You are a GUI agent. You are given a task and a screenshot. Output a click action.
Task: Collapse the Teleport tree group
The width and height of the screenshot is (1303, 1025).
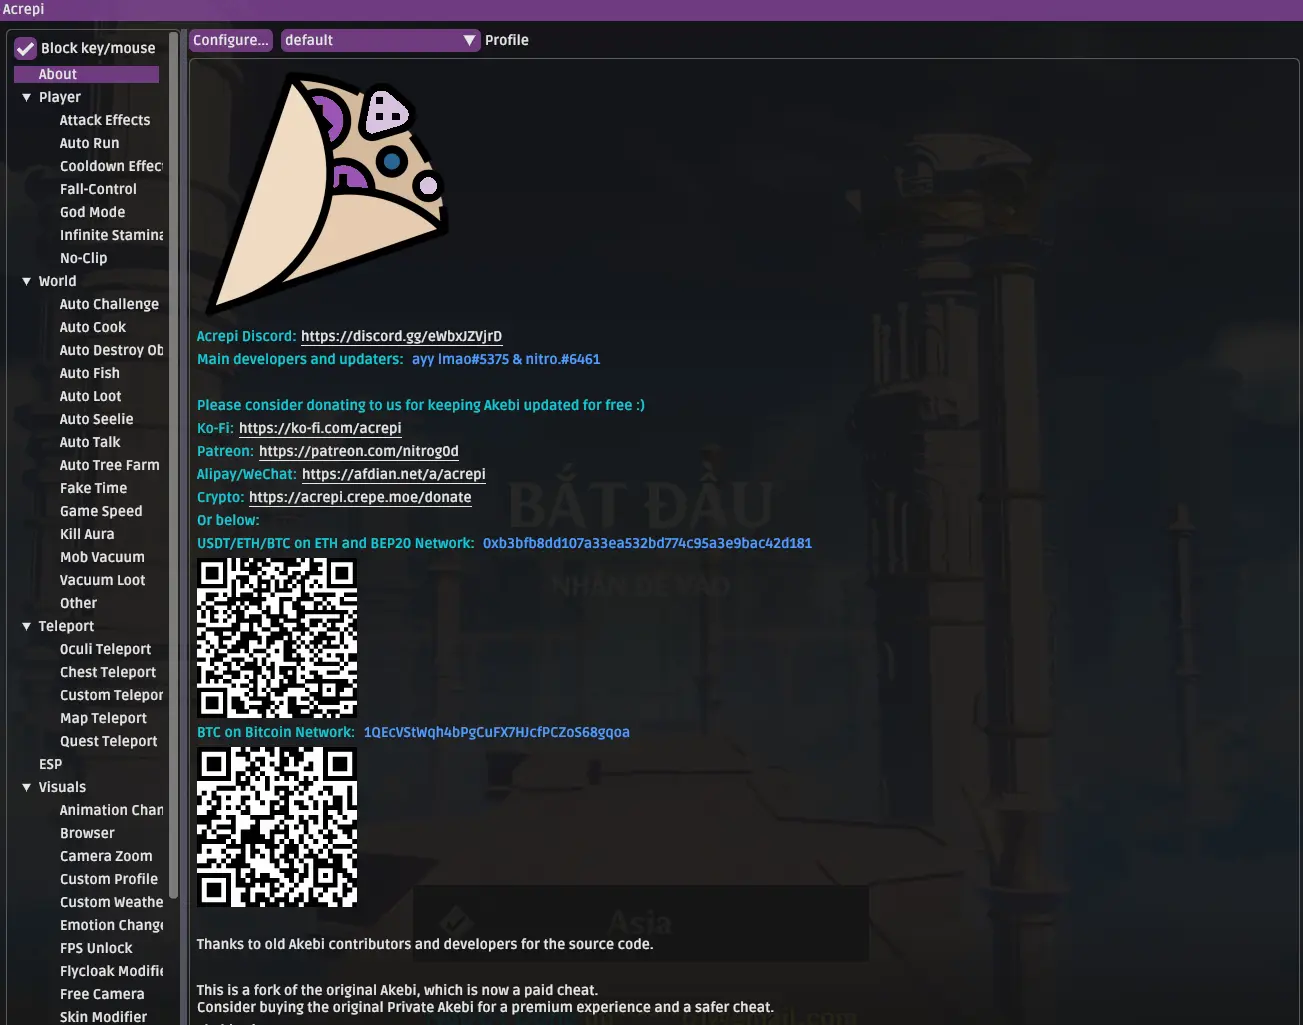click(27, 626)
